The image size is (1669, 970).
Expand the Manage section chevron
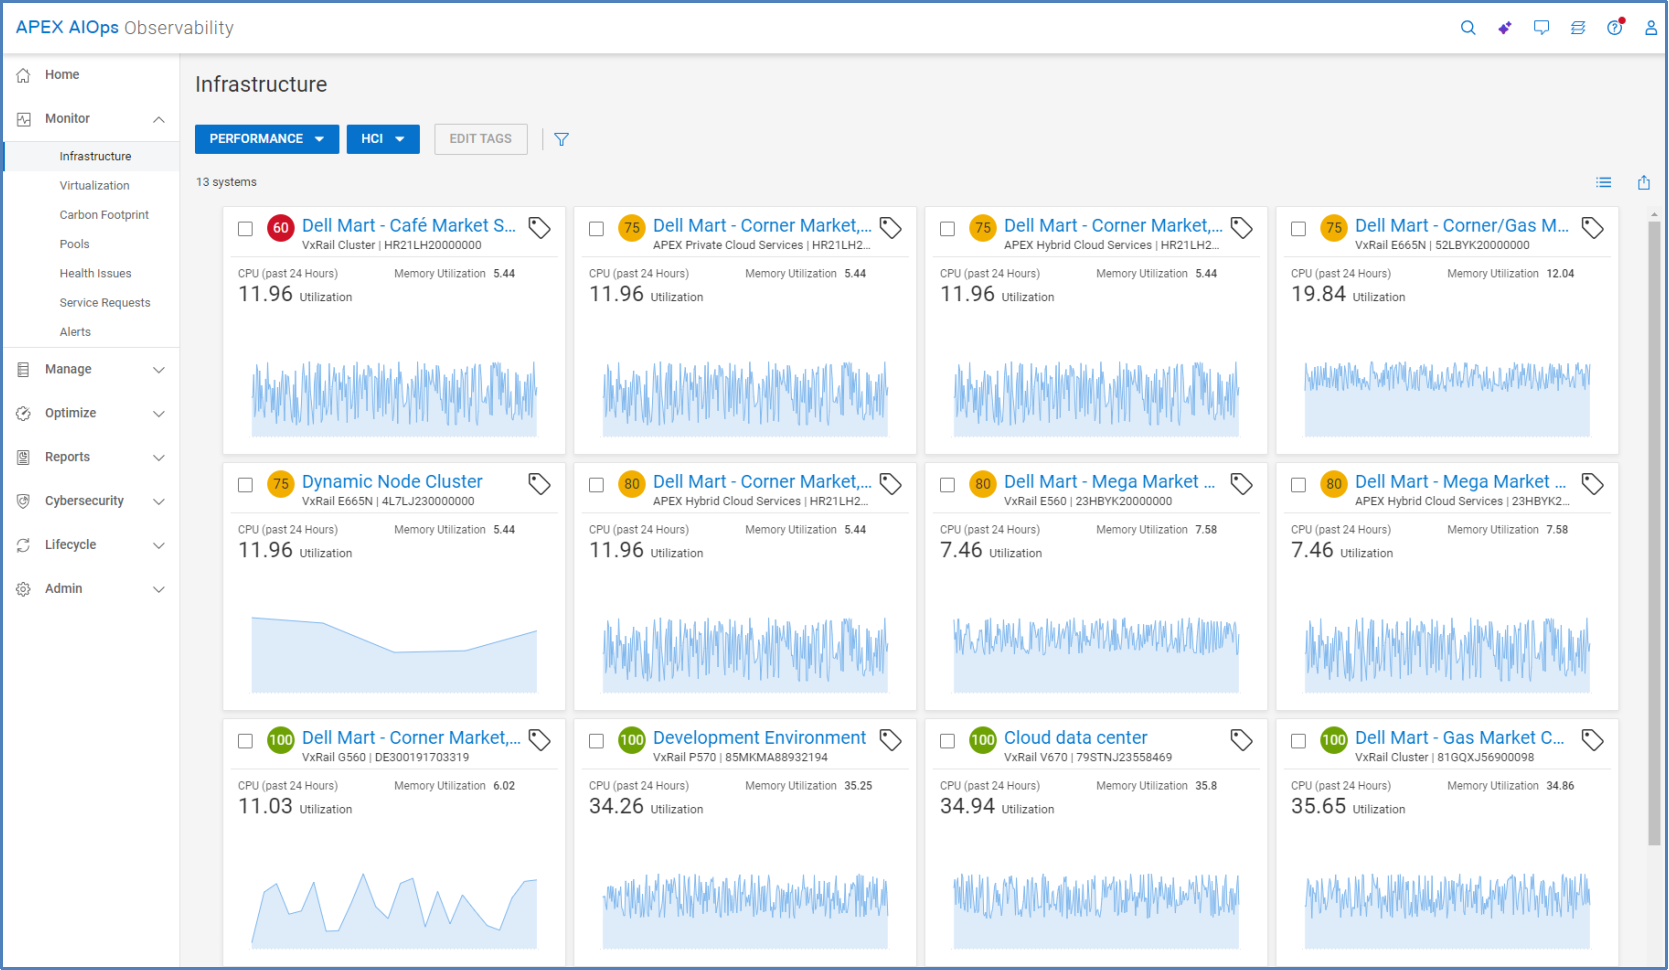tap(159, 370)
